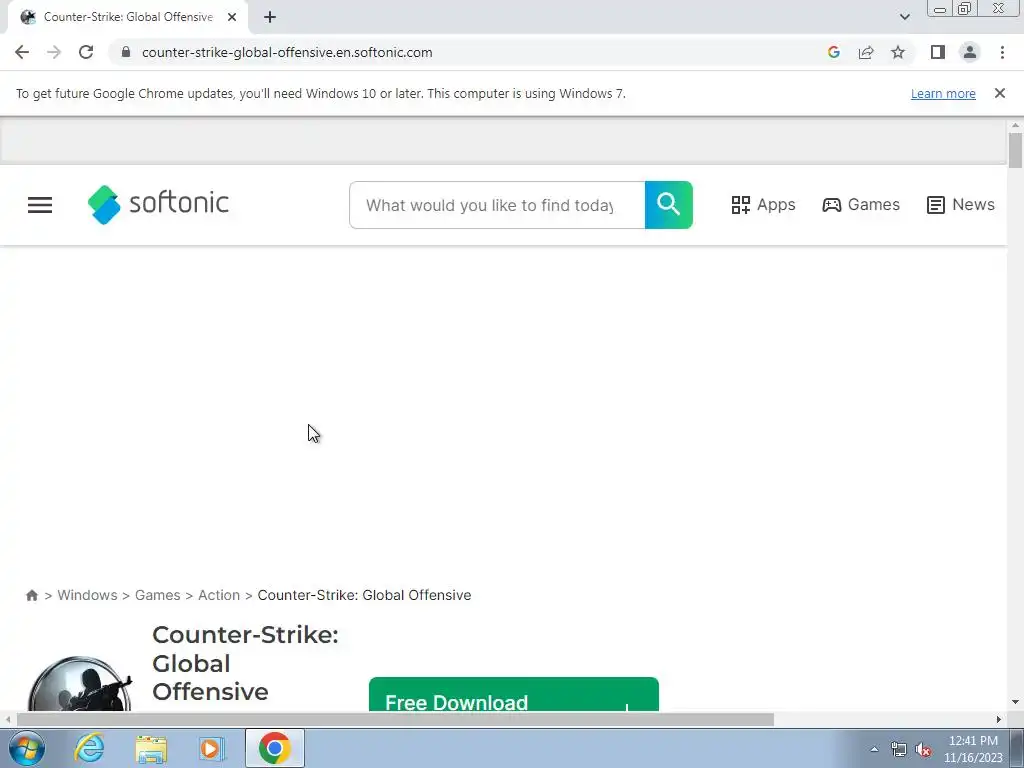Screen dimensions: 1024x768
Task: Select the Counter-Strike: Global Offensive tab
Action: tap(128, 17)
